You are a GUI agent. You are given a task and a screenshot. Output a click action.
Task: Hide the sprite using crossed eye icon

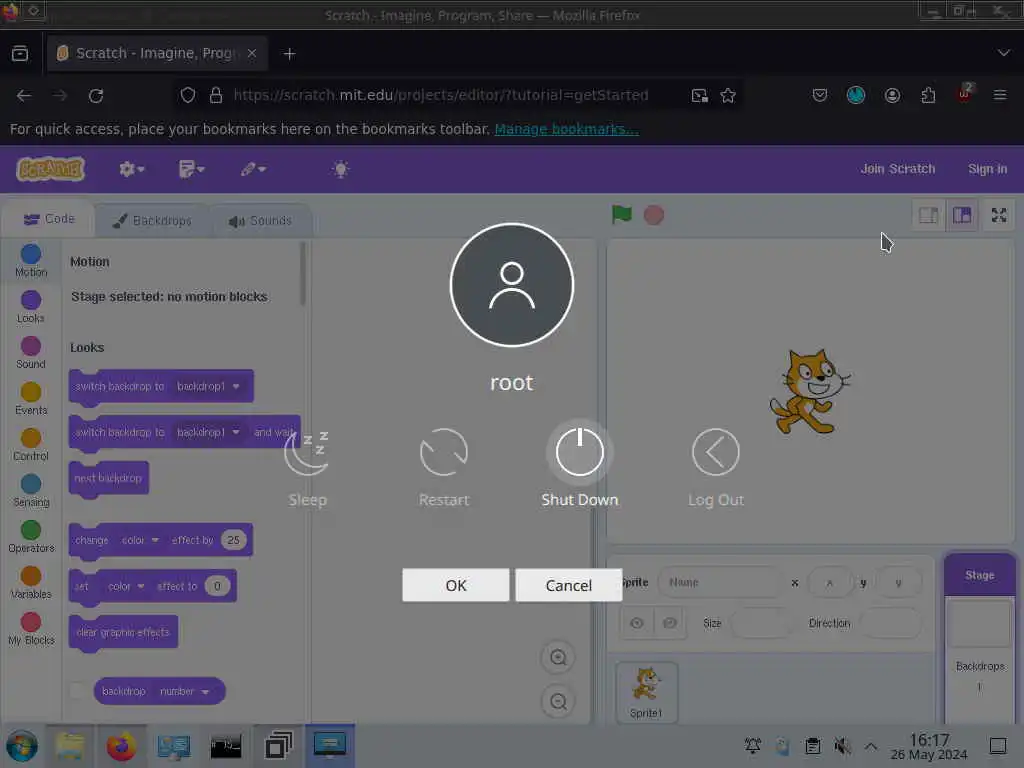pos(669,623)
